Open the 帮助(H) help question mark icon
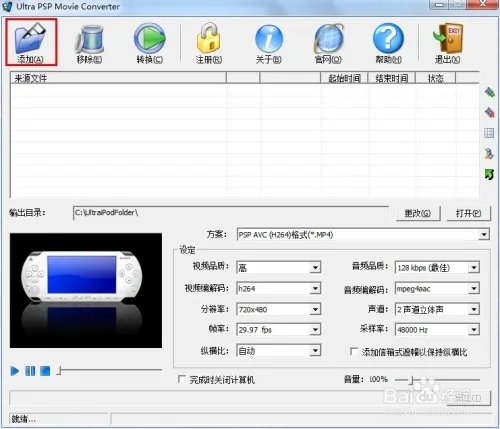500x429 pixels. coord(388,38)
